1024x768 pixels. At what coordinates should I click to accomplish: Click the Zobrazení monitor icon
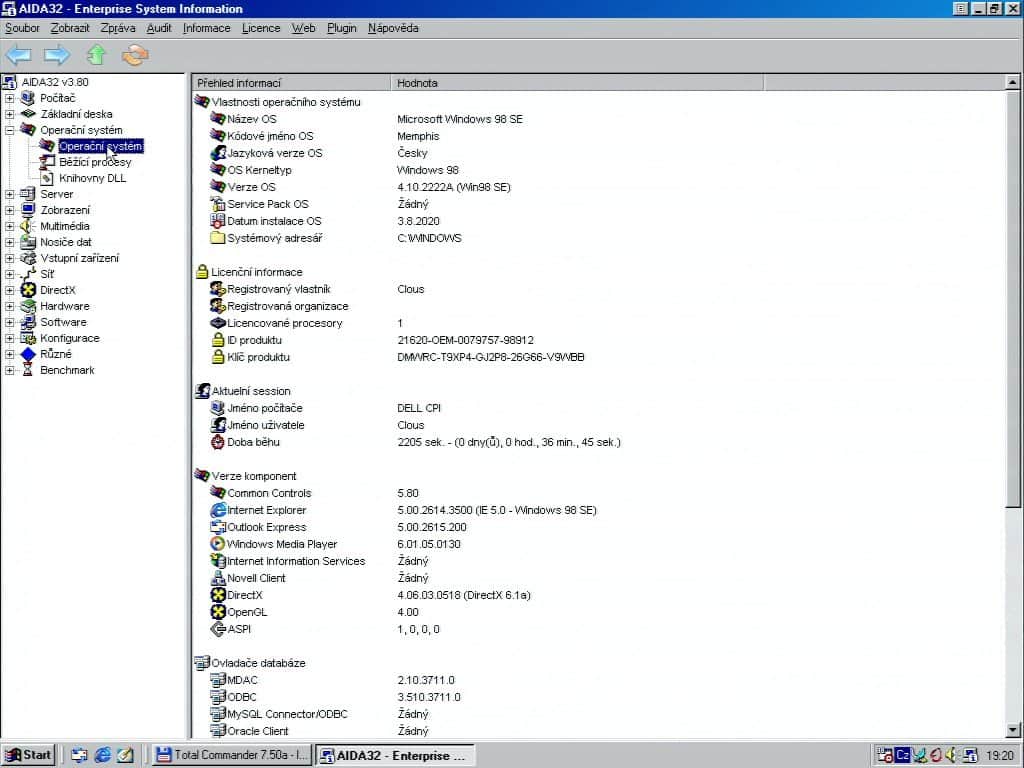coord(27,210)
